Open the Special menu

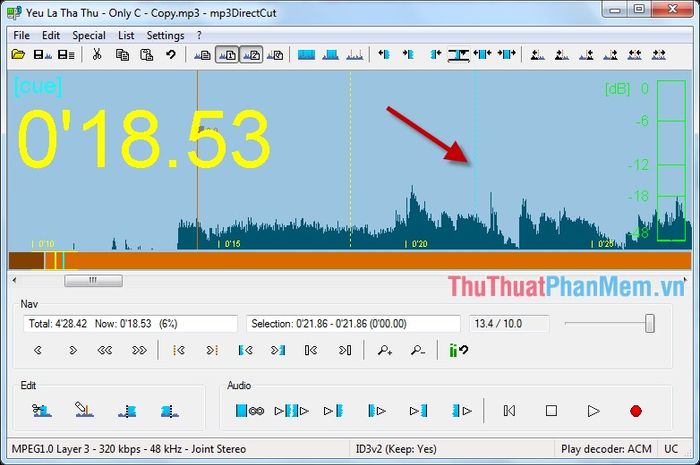tap(89, 35)
